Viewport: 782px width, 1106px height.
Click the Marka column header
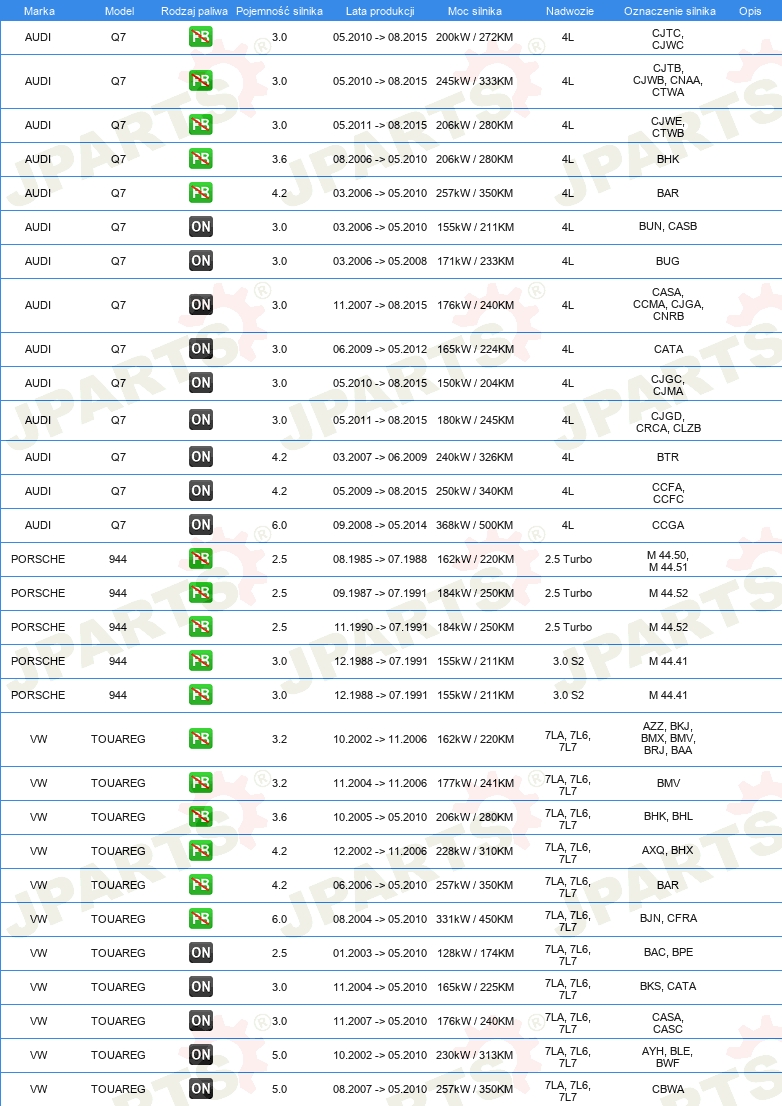tap(39, 11)
